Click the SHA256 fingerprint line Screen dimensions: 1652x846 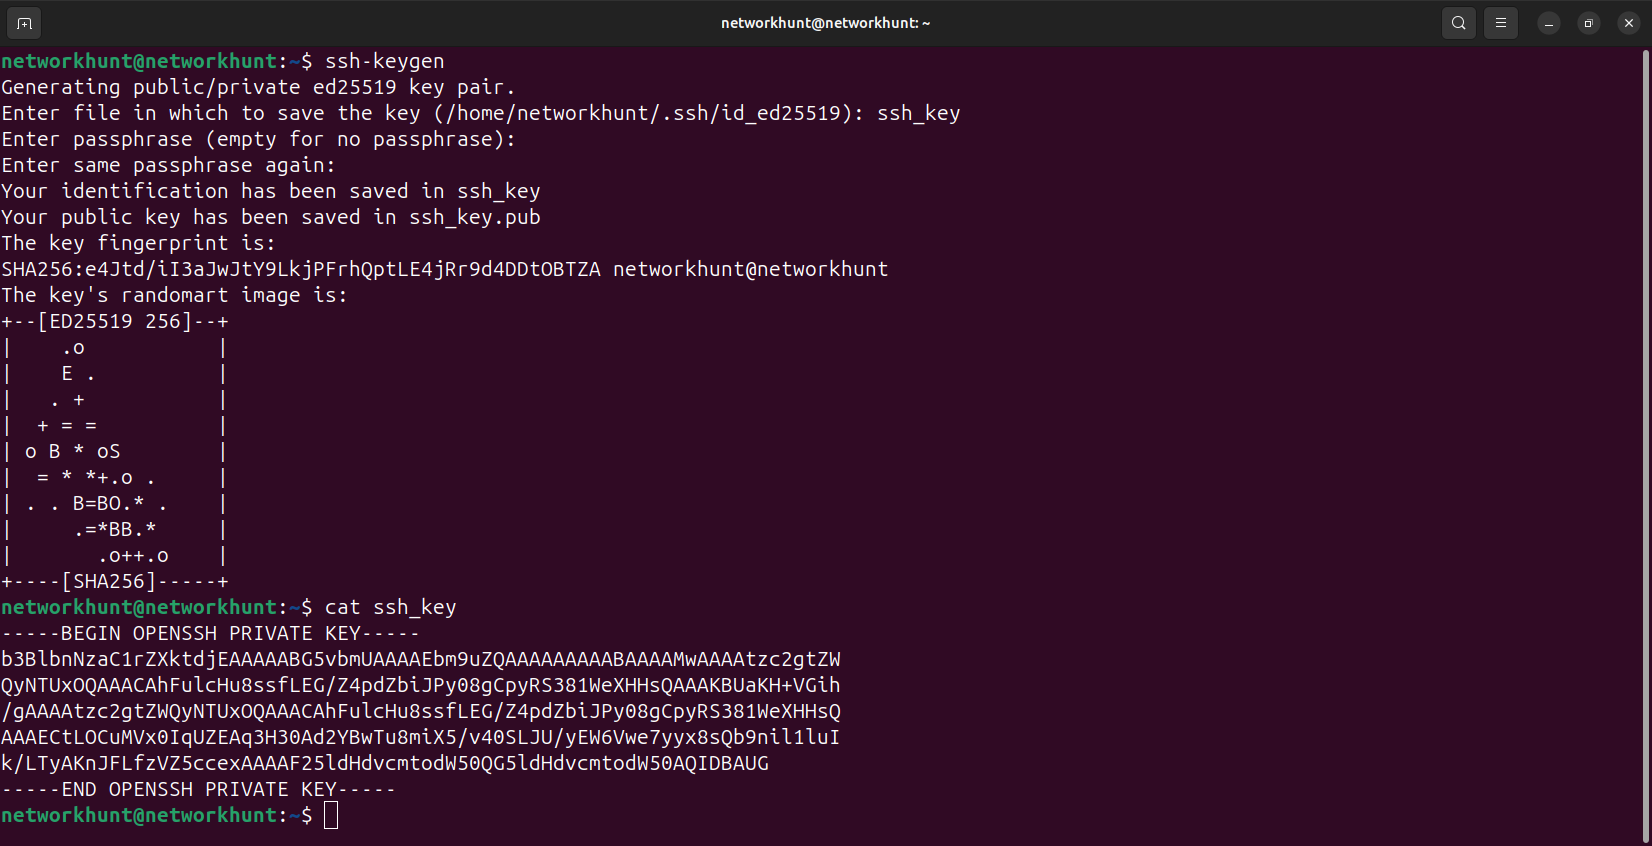coord(445,270)
